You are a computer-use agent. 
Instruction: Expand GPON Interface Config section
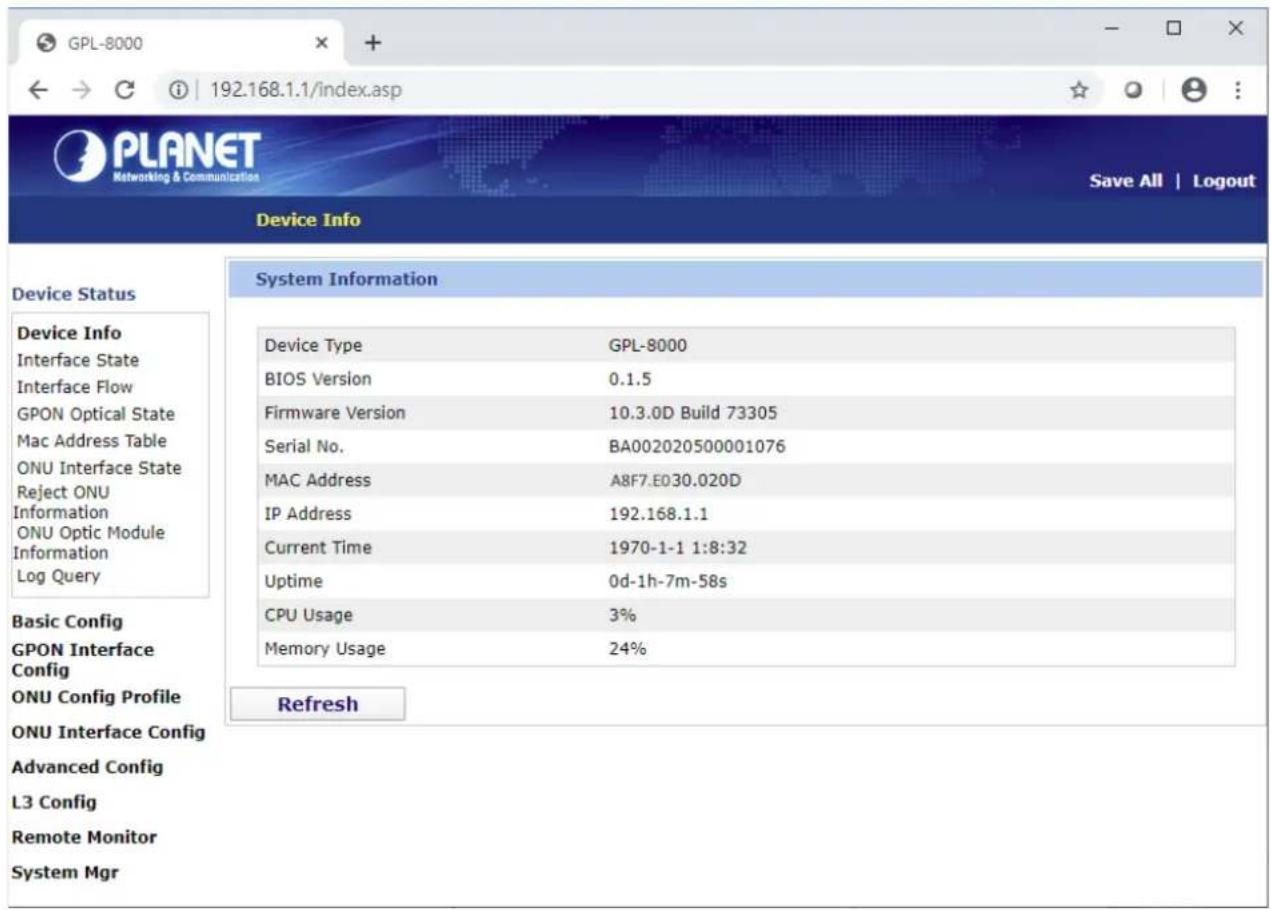click(82, 659)
